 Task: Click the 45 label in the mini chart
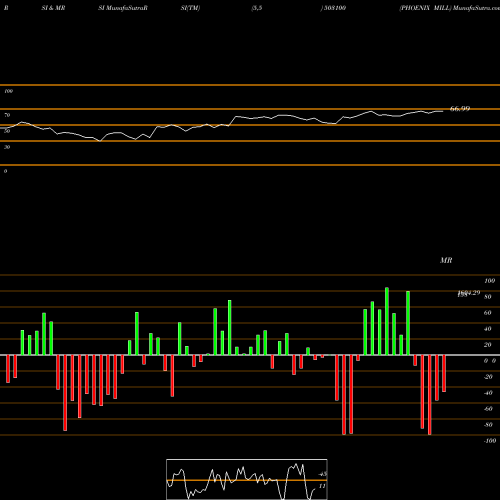click(x=323, y=474)
